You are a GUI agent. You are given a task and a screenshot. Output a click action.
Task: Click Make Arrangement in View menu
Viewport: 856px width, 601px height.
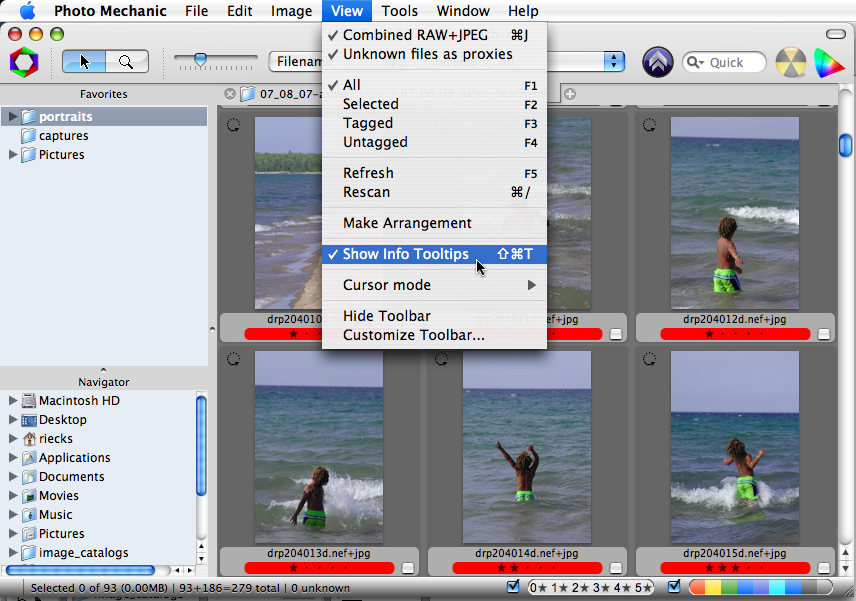[407, 223]
